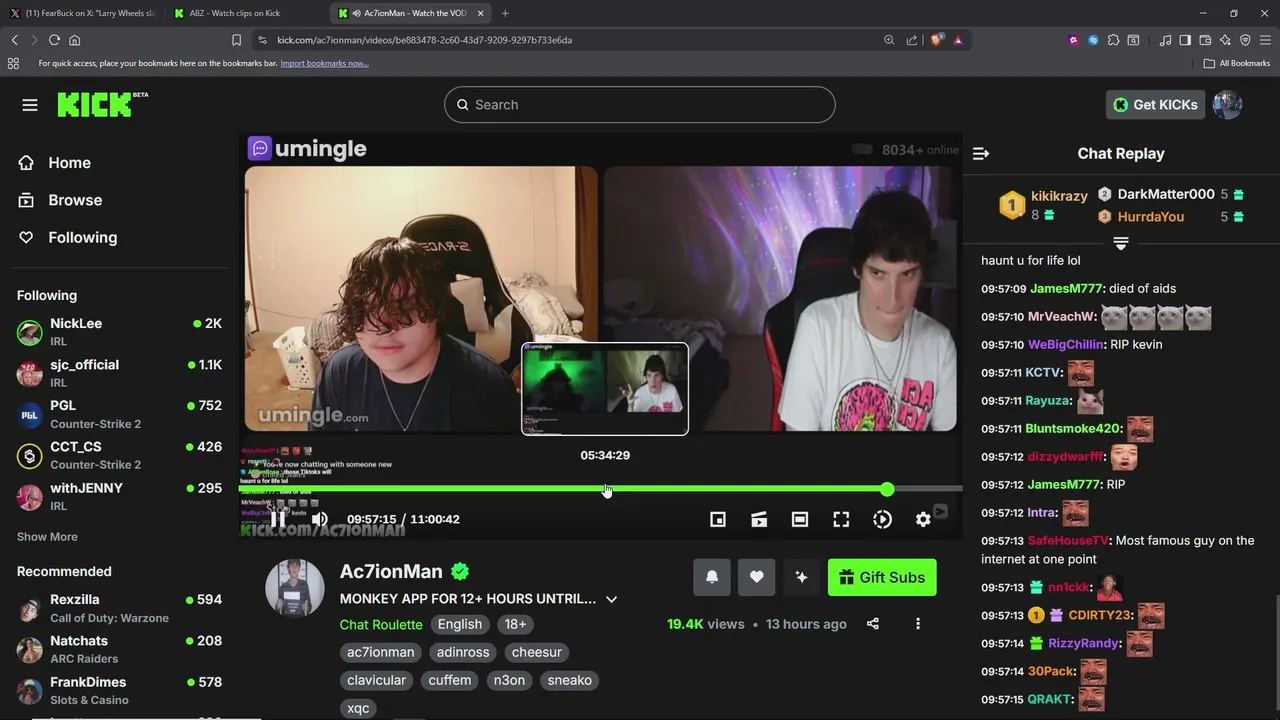Follow Ac7ionMan with the heart button
The height and width of the screenshot is (720, 1280).
[757, 577]
